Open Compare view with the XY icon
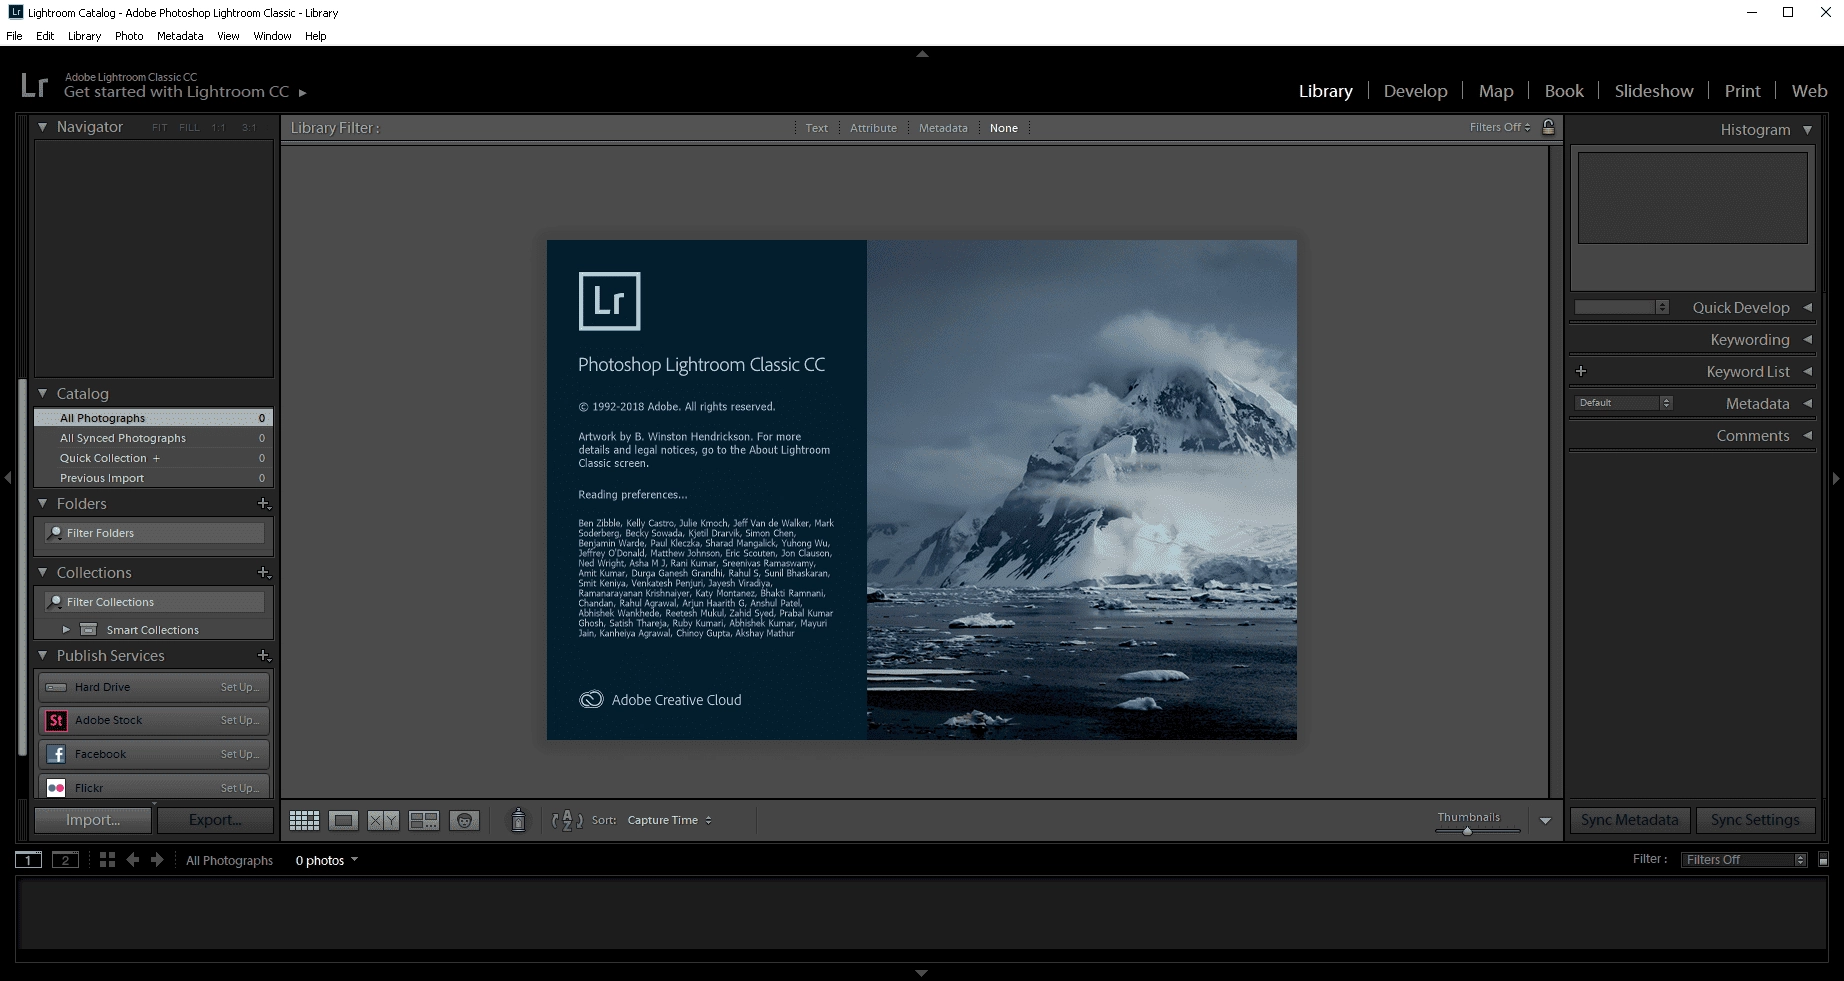Image resolution: width=1844 pixels, height=981 pixels. pos(383,820)
